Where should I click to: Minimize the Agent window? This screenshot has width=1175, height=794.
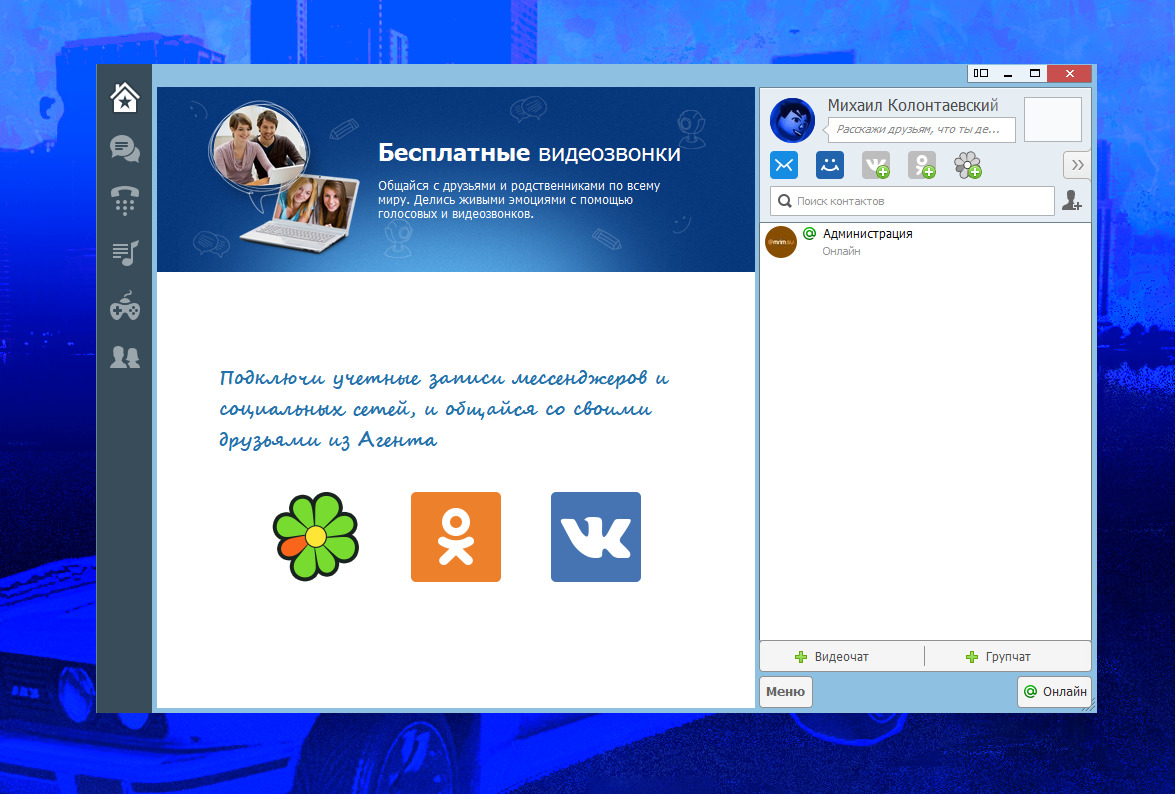pos(1008,73)
